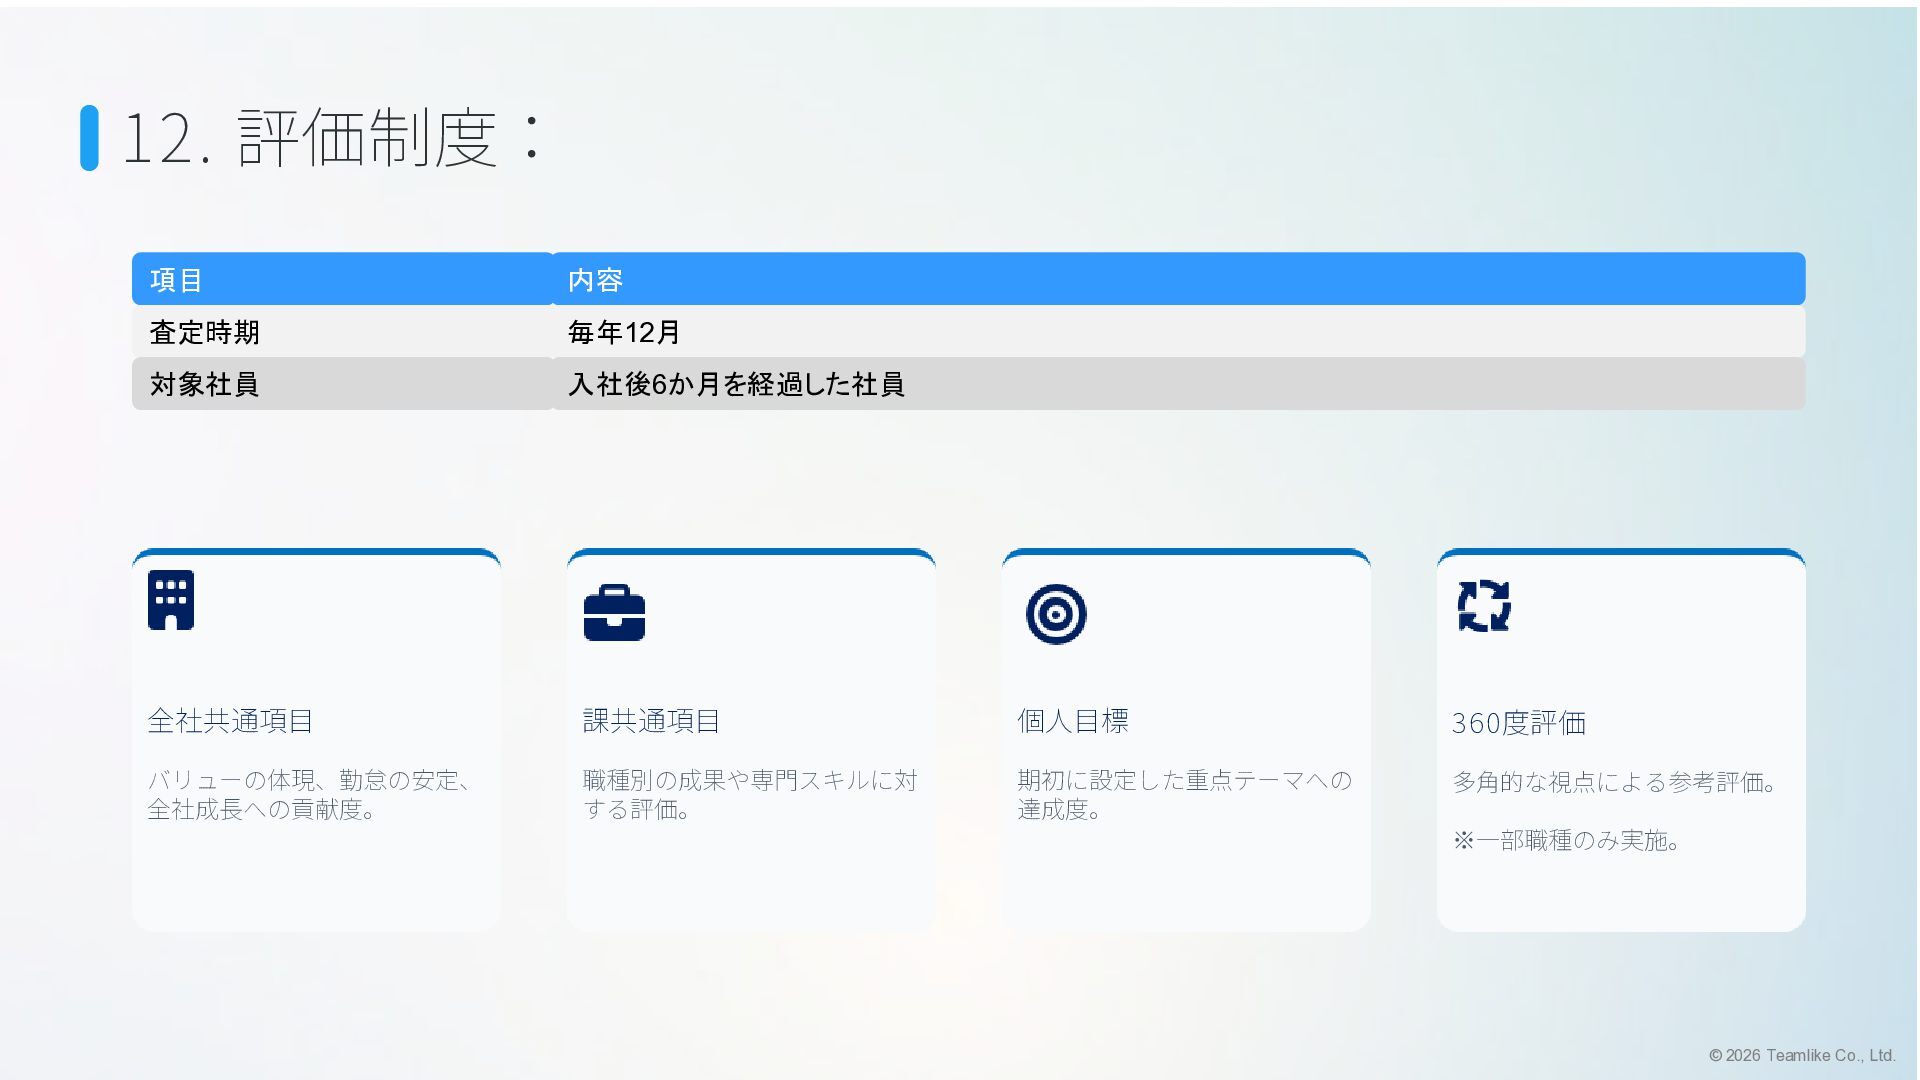Click the 個人目標 card heading
This screenshot has width=1920, height=1080.
click(x=1073, y=721)
